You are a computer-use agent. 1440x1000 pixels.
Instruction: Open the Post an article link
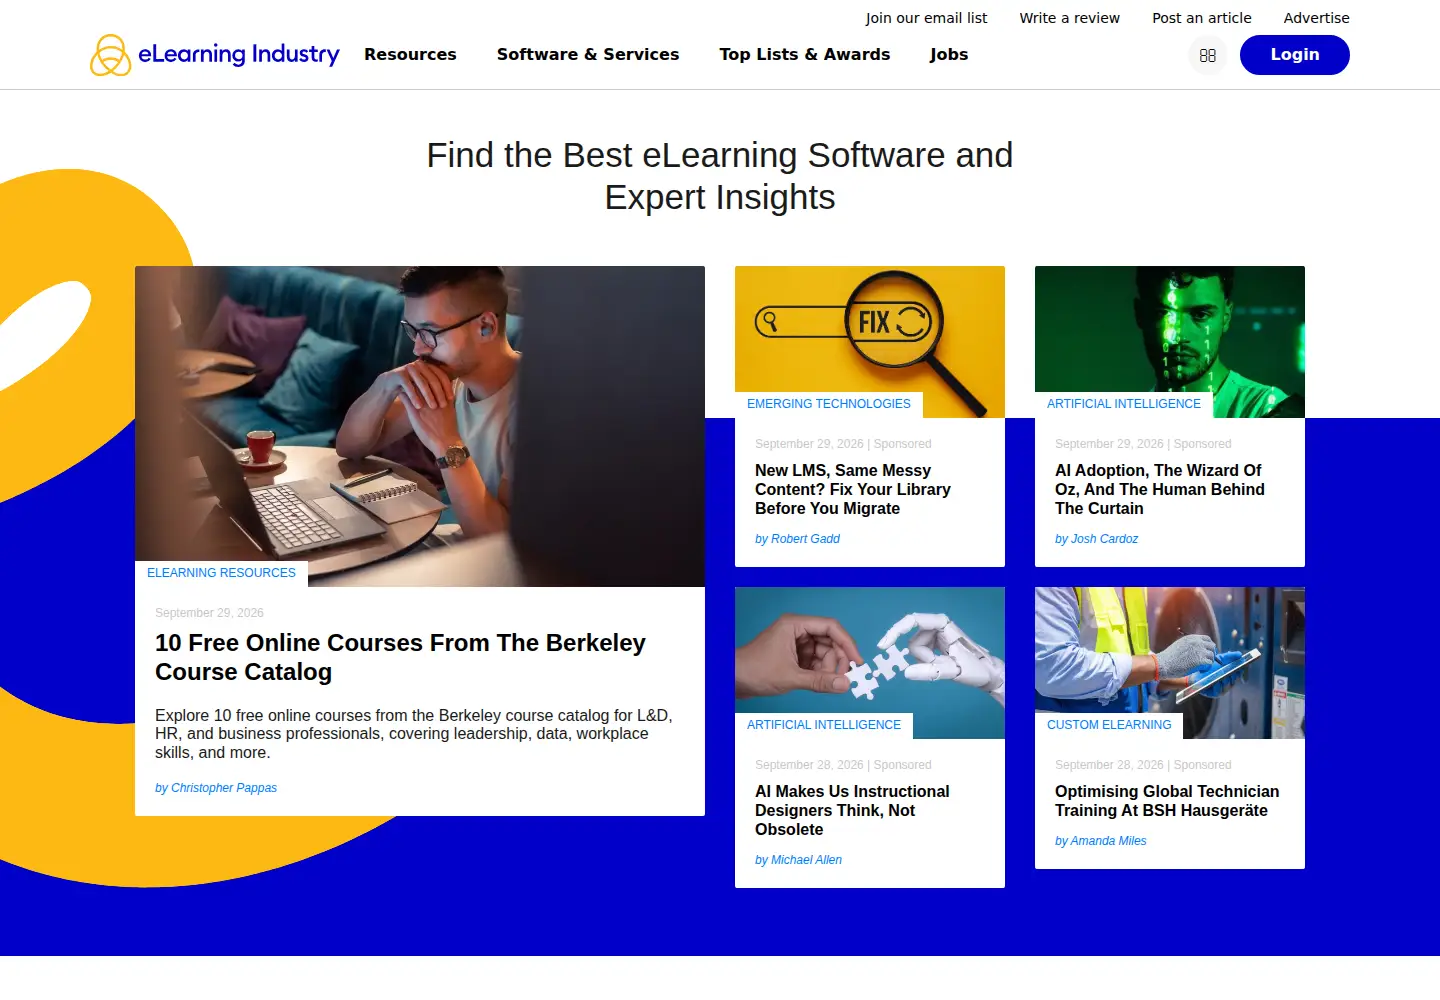click(1202, 18)
